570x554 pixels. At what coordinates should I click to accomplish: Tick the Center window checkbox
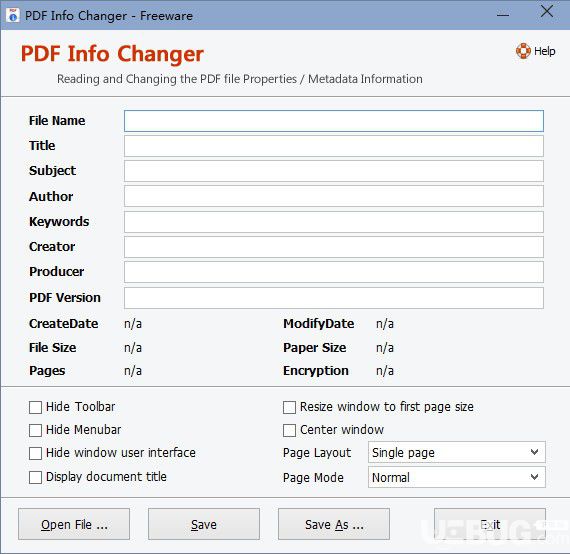[289, 430]
